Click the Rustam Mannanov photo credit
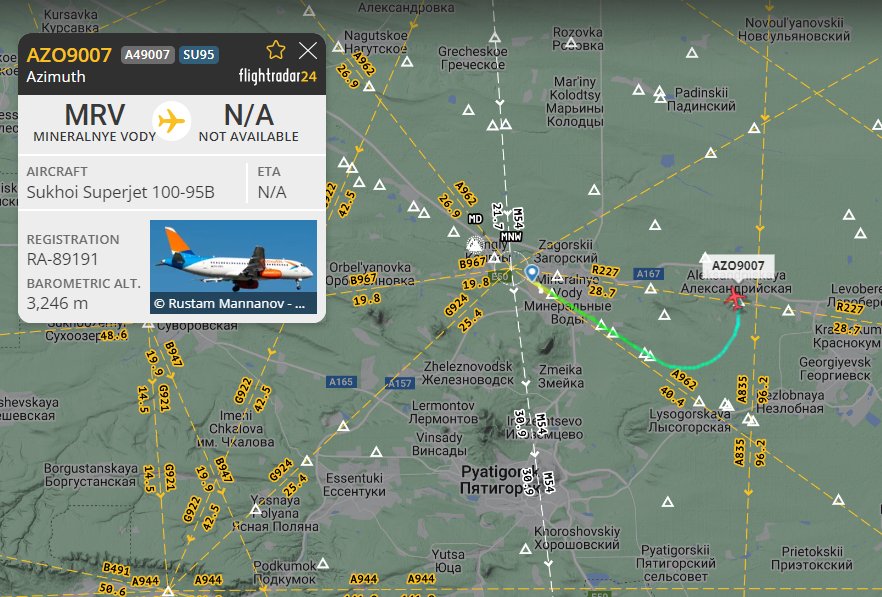The image size is (882, 597). click(229, 304)
